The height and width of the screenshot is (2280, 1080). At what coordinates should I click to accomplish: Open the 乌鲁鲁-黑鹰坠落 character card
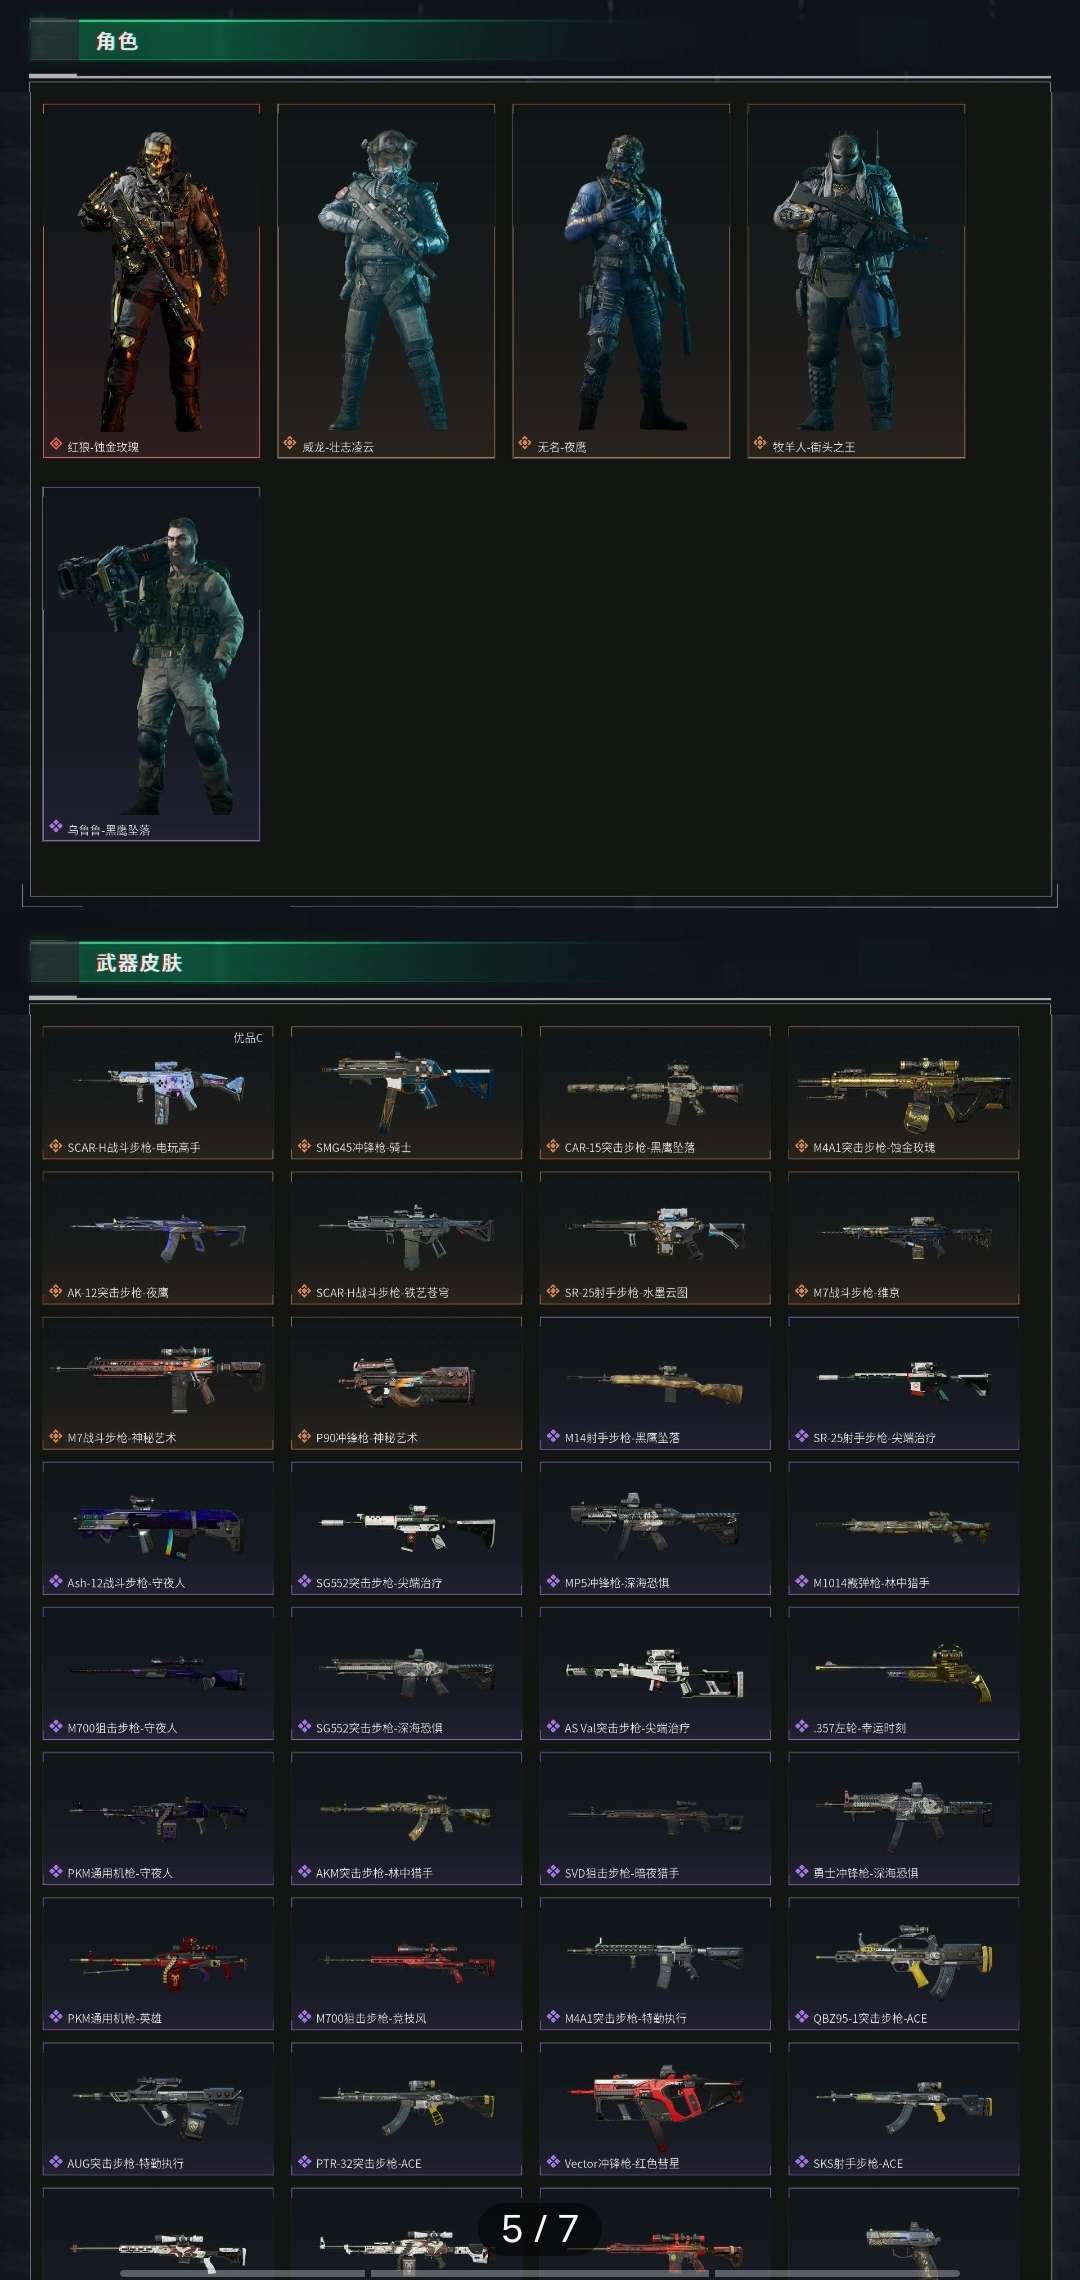(151, 664)
